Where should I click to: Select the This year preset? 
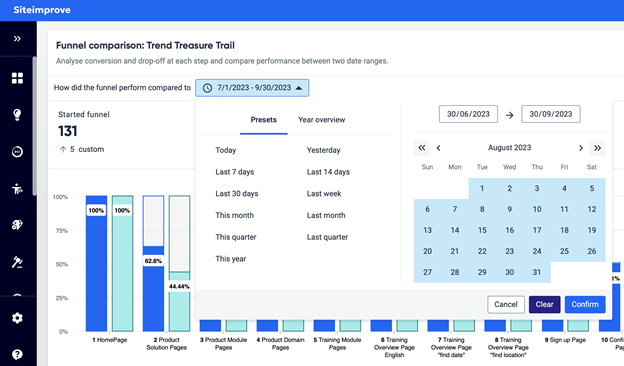231,259
